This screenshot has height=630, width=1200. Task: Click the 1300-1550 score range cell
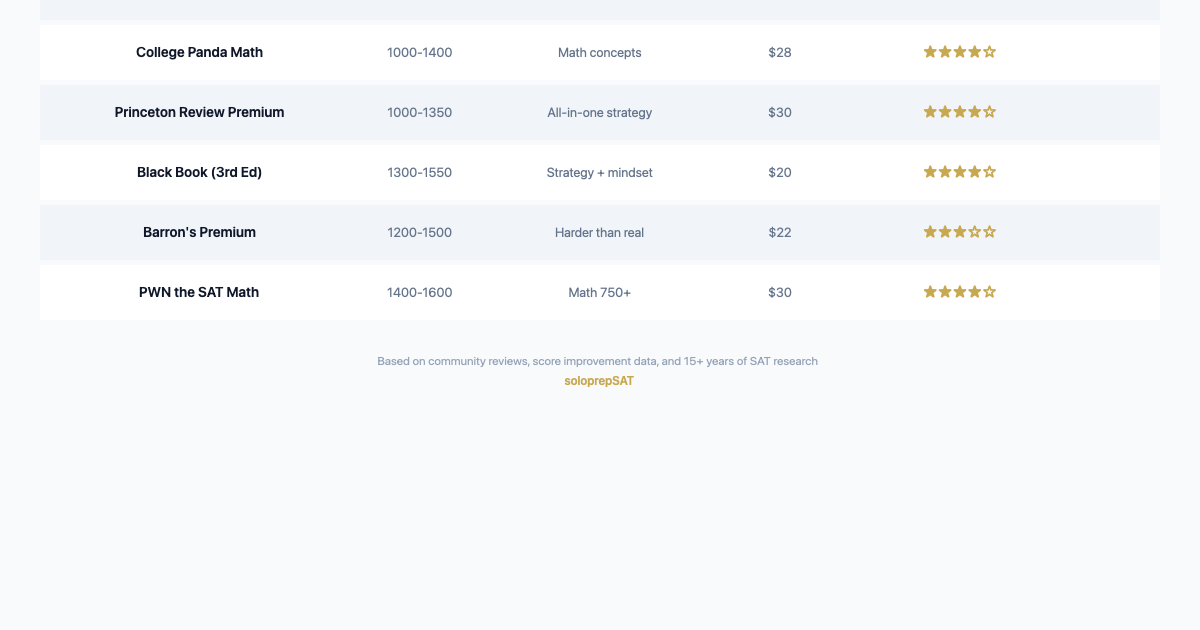(x=420, y=172)
